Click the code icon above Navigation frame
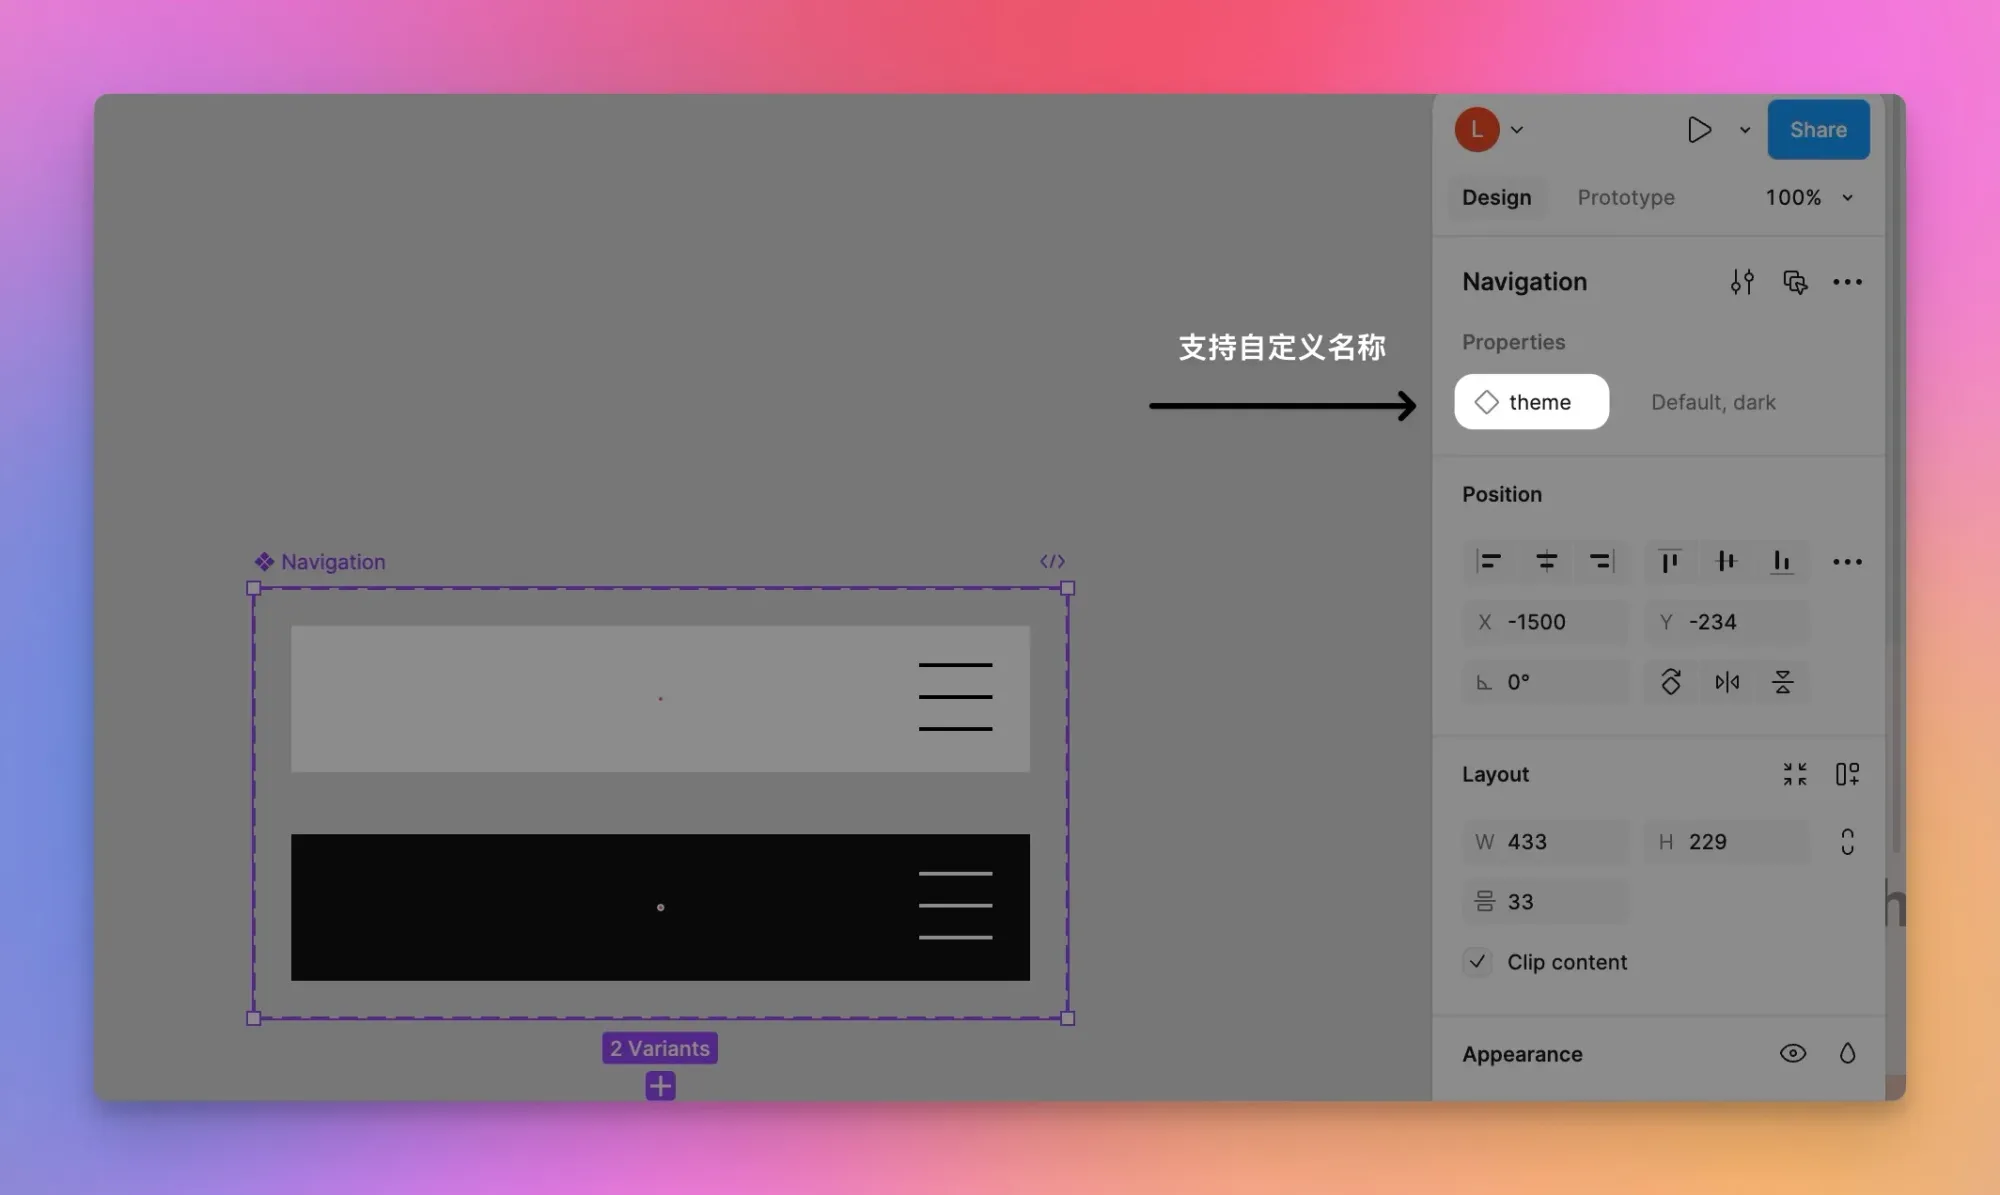The width and height of the screenshot is (2000, 1195). 1052,561
